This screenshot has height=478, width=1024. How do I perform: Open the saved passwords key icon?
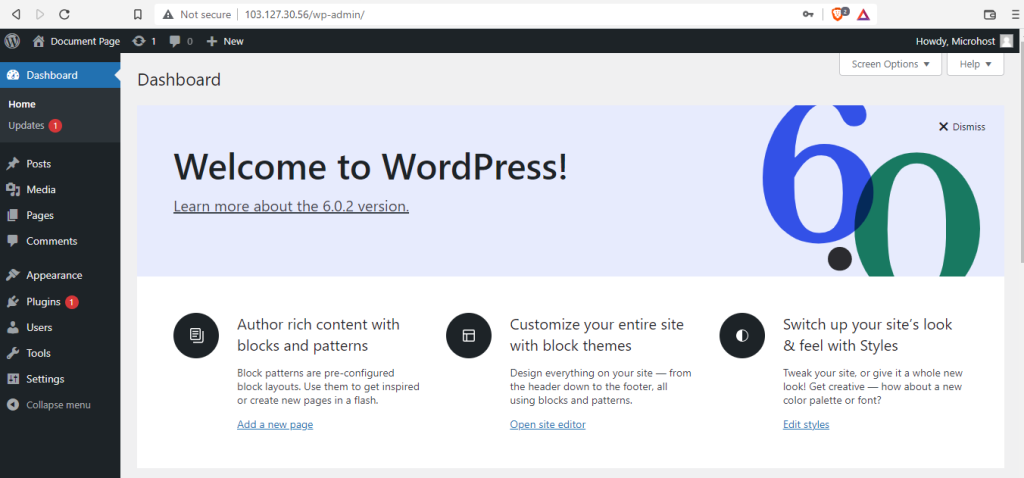click(808, 14)
